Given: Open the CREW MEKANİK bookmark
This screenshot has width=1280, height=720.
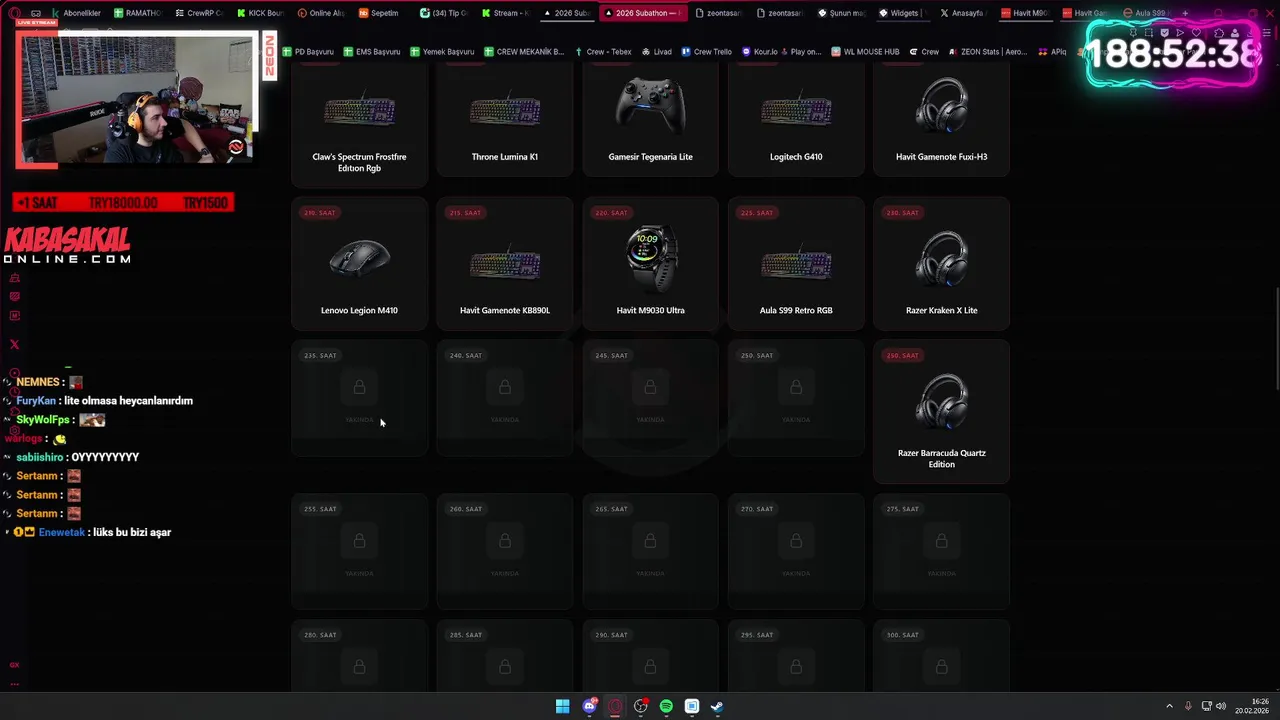Looking at the screenshot, I should [524, 52].
